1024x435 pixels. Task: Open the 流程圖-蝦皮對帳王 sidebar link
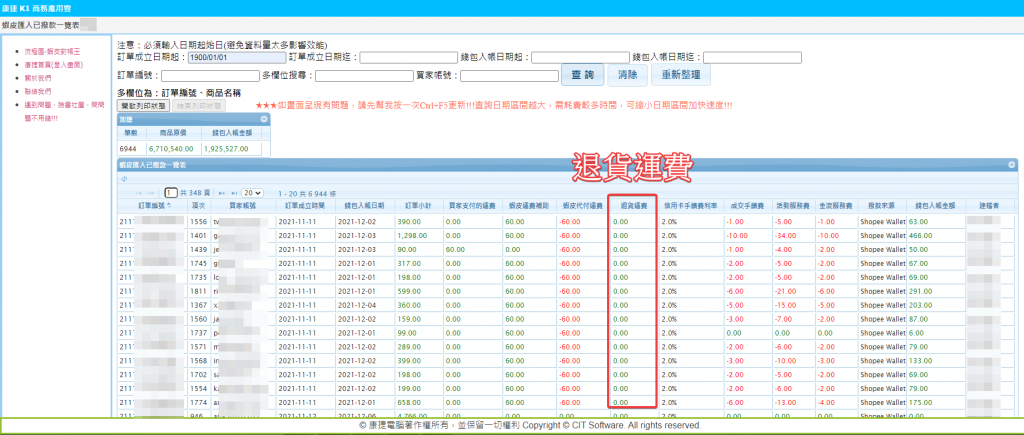click(52, 49)
